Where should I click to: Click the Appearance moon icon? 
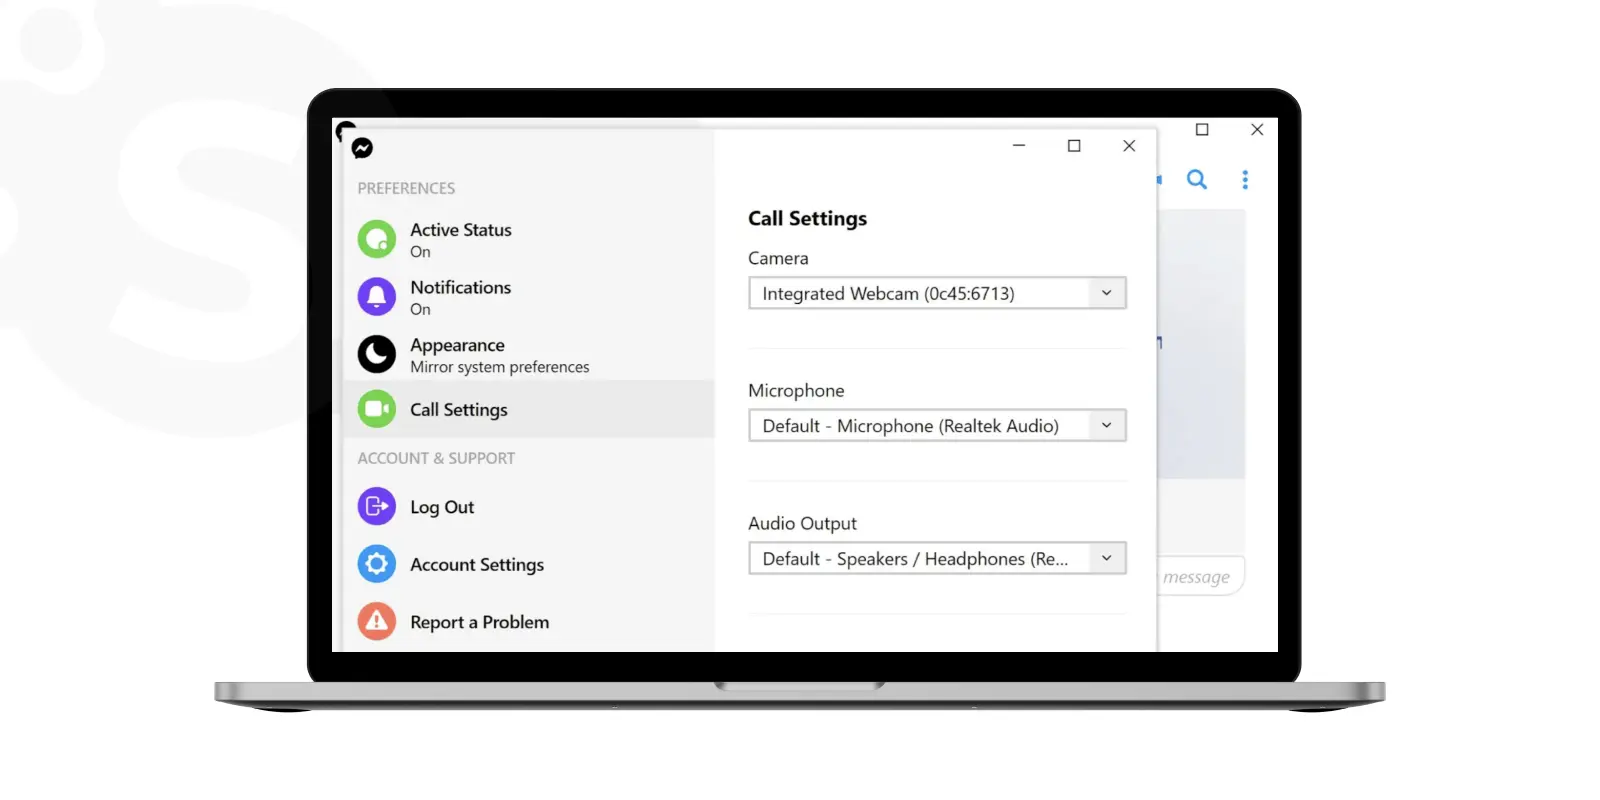pos(377,354)
